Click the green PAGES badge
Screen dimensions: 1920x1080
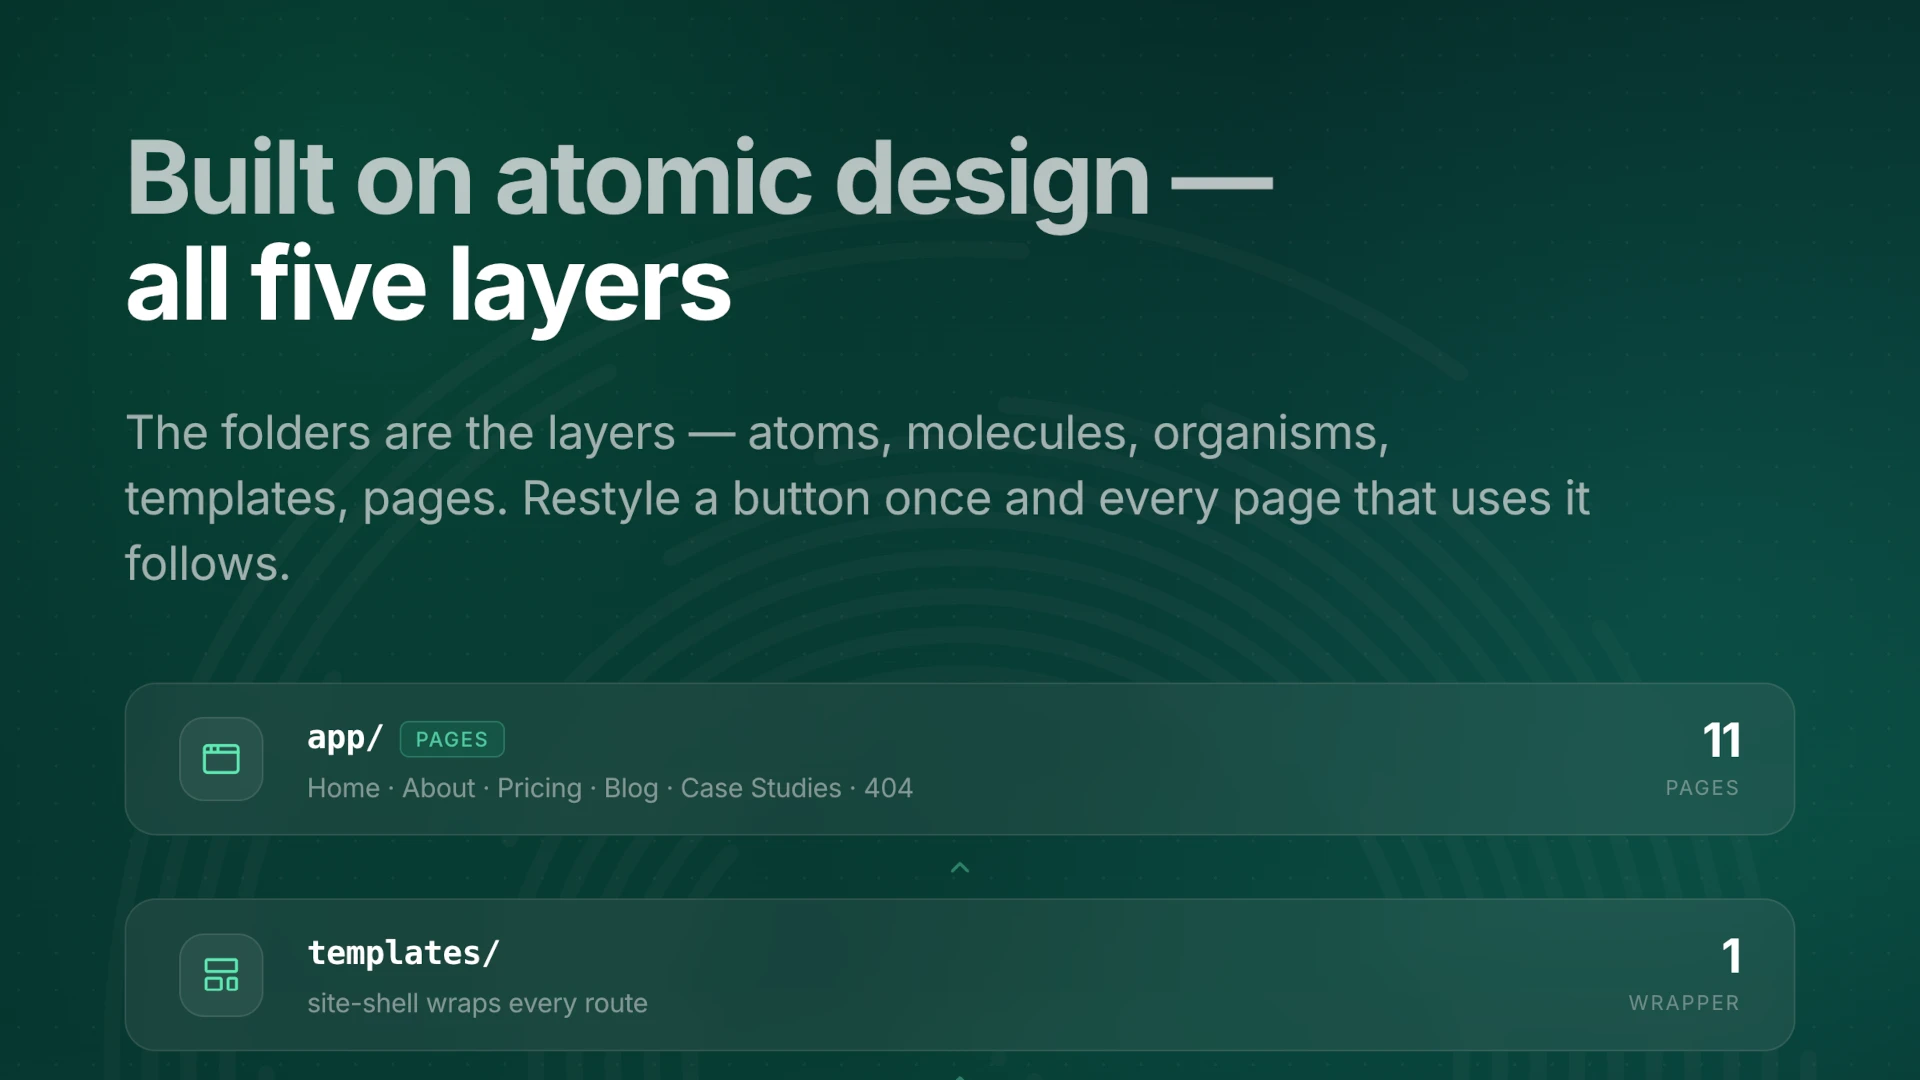click(x=452, y=739)
